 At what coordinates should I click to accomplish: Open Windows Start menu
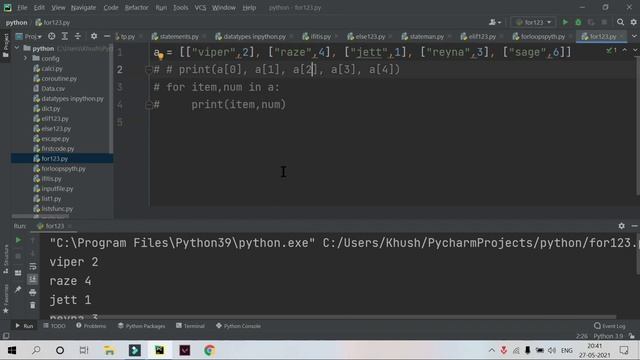point(12,350)
